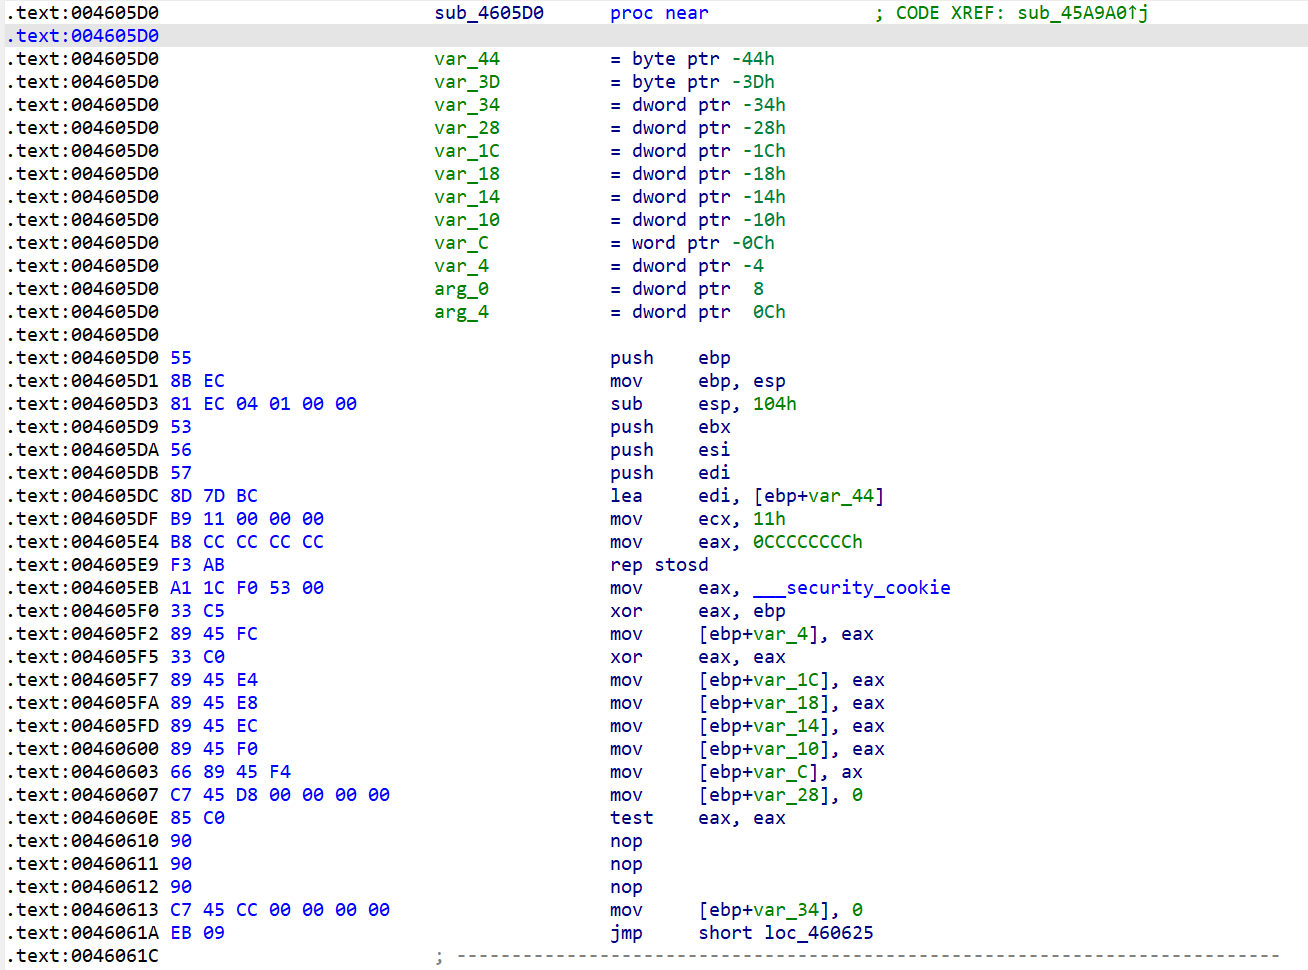Select variable var_1C definition
The width and height of the screenshot is (1308, 970).
[467, 151]
